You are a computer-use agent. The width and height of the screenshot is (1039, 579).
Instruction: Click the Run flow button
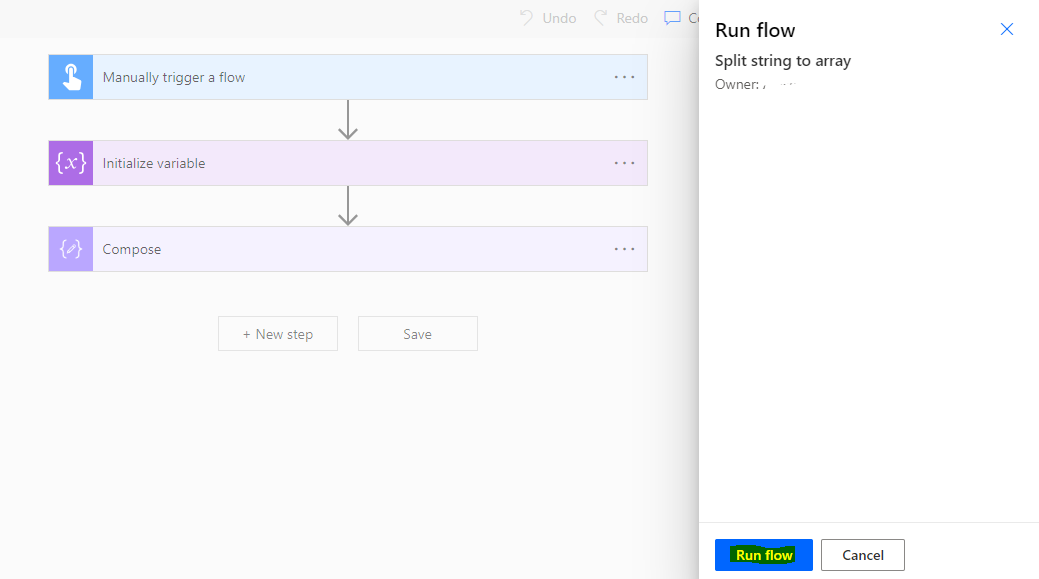[x=763, y=555]
